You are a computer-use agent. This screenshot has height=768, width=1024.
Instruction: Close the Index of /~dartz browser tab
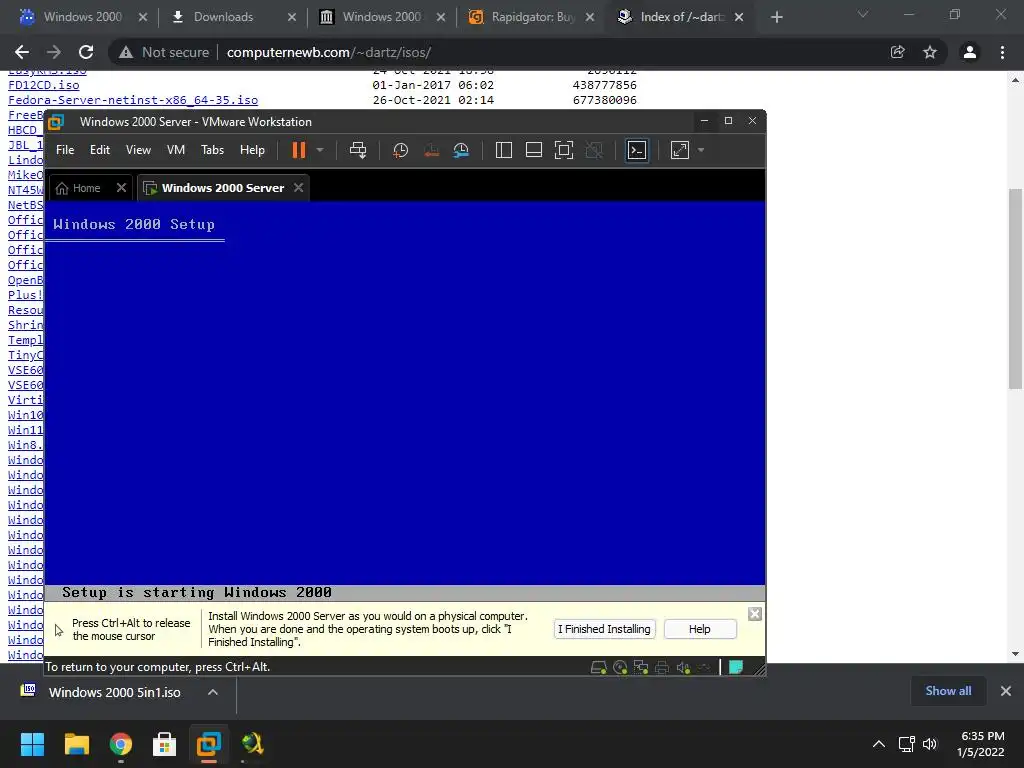(739, 17)
